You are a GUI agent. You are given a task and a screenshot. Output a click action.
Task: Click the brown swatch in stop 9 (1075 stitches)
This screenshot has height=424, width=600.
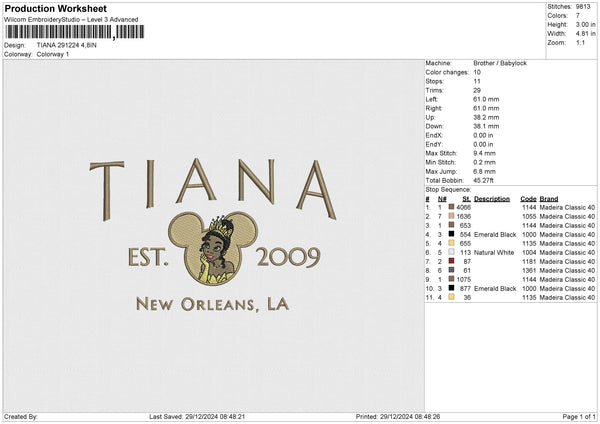coord(452,279)
